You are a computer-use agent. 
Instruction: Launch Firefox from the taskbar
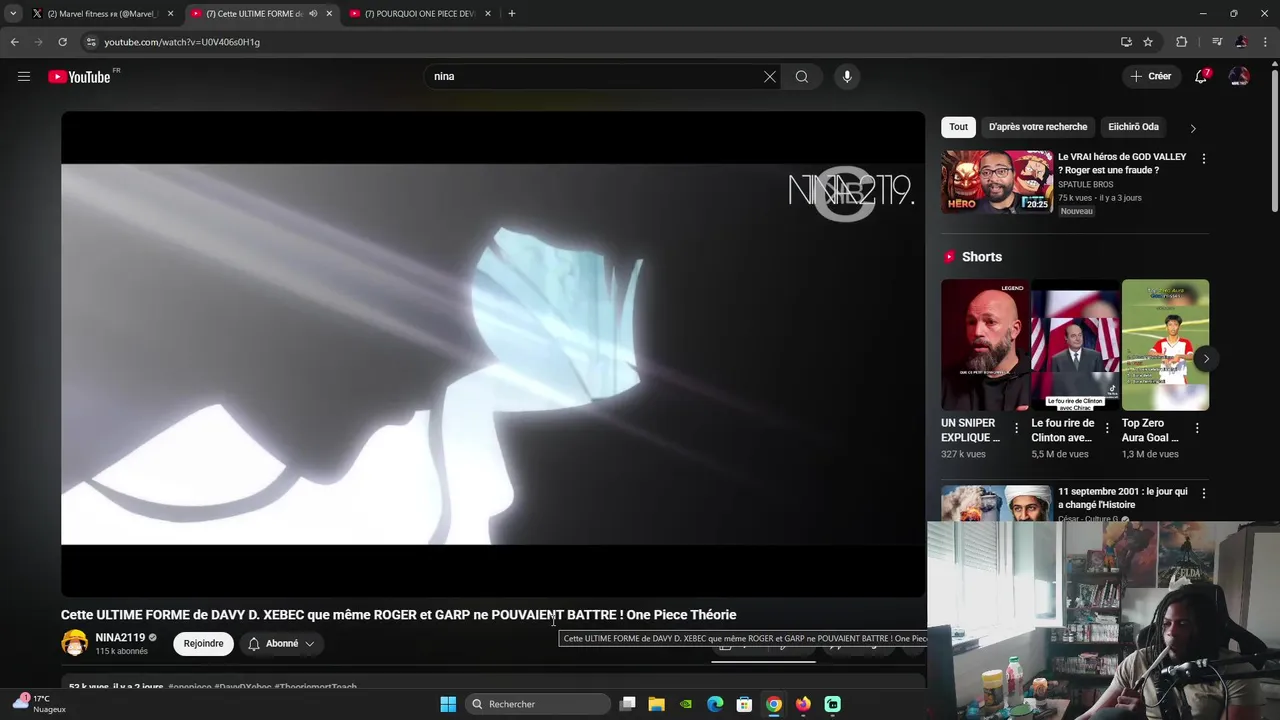pyautogui.click(x=803, y=704)
